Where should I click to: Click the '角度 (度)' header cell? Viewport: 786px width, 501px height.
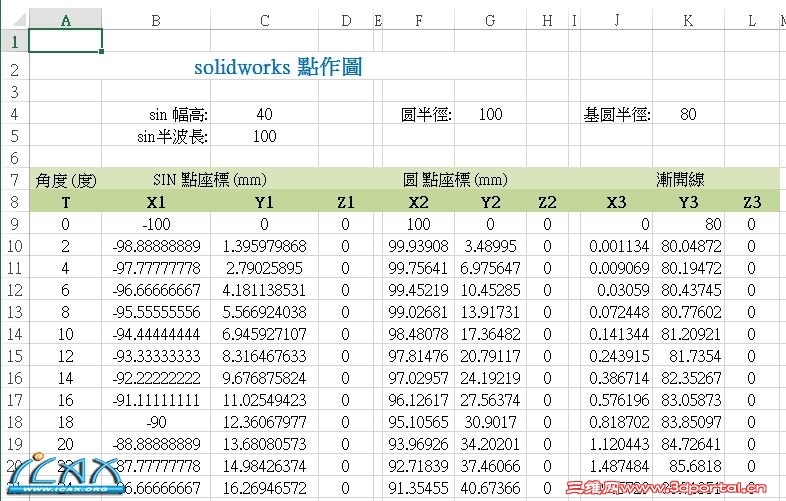[x=66, y=180]
